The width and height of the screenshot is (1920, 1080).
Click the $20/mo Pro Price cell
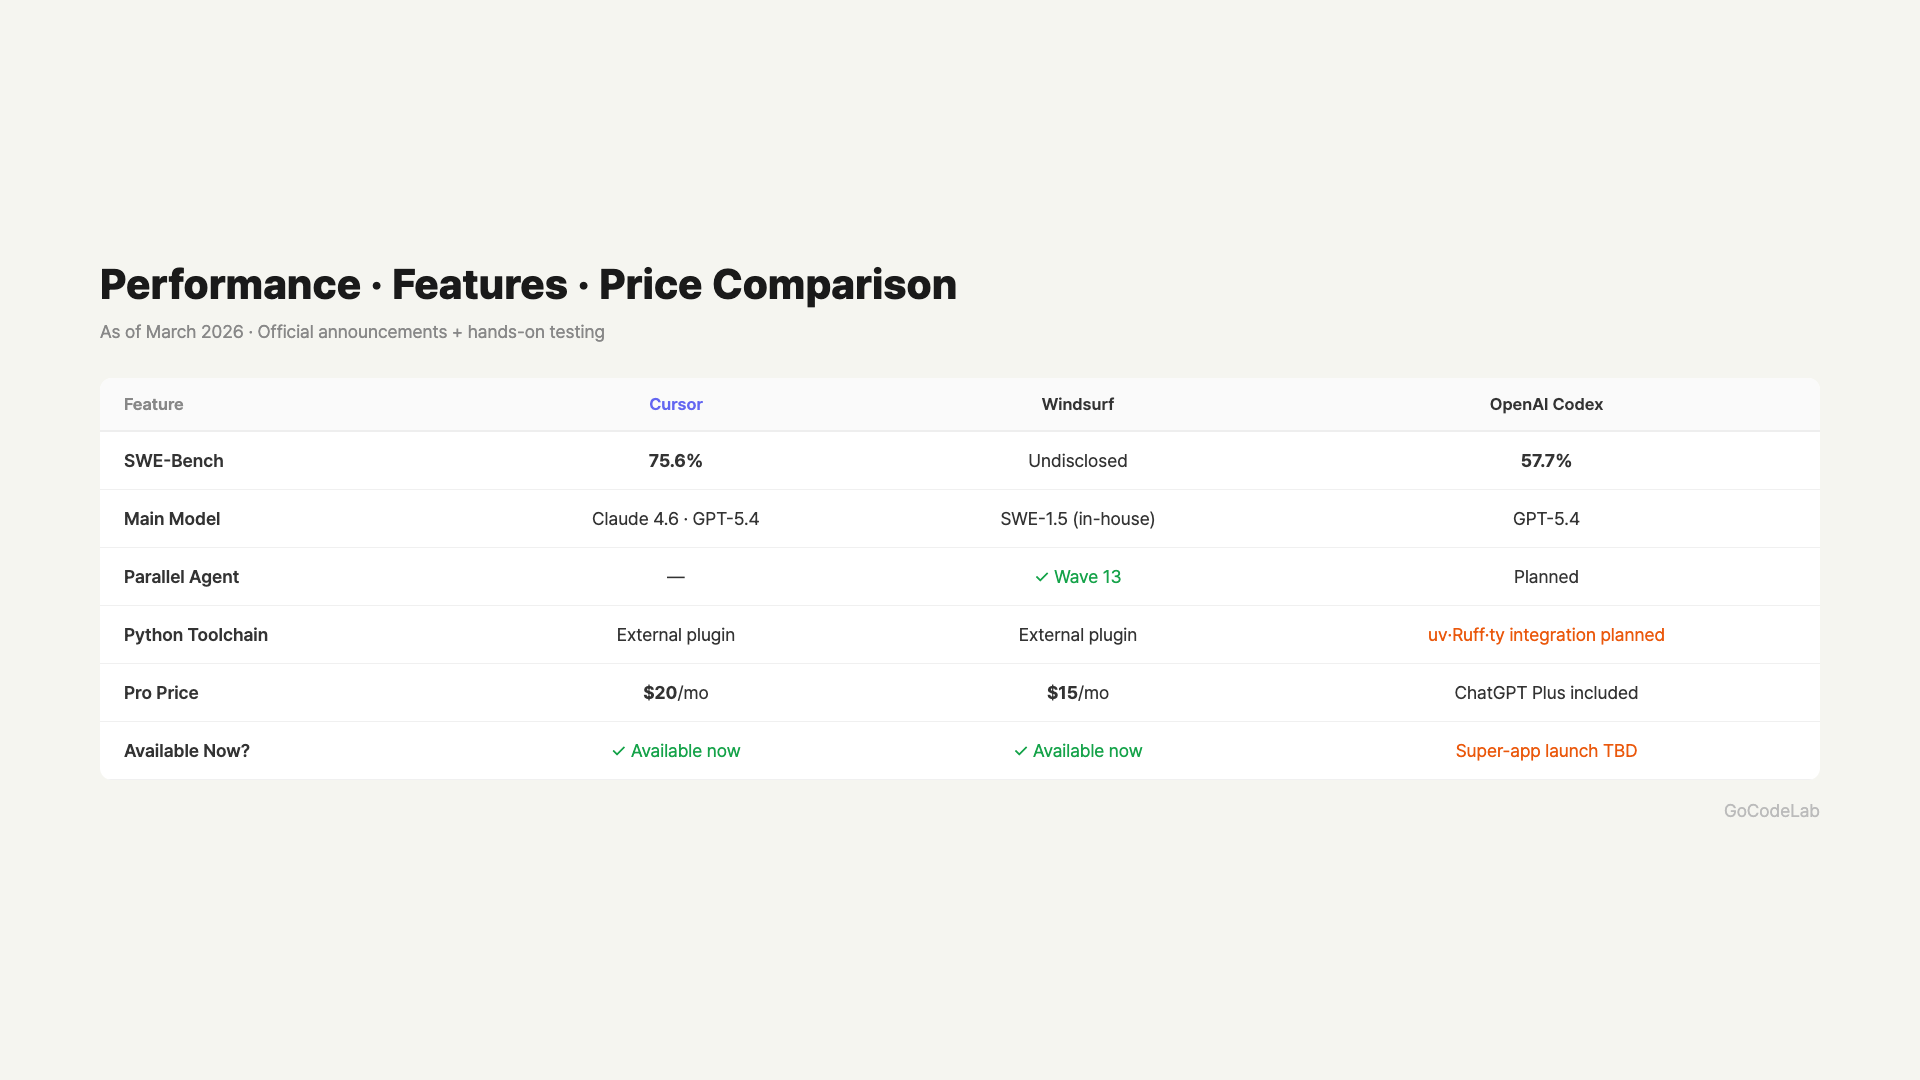point(675,693)
